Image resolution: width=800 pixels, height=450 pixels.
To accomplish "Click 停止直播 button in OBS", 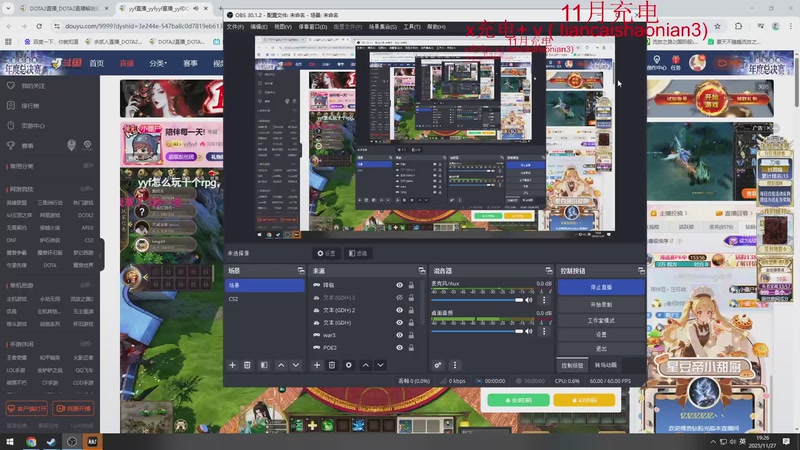I will click(601, 287).
